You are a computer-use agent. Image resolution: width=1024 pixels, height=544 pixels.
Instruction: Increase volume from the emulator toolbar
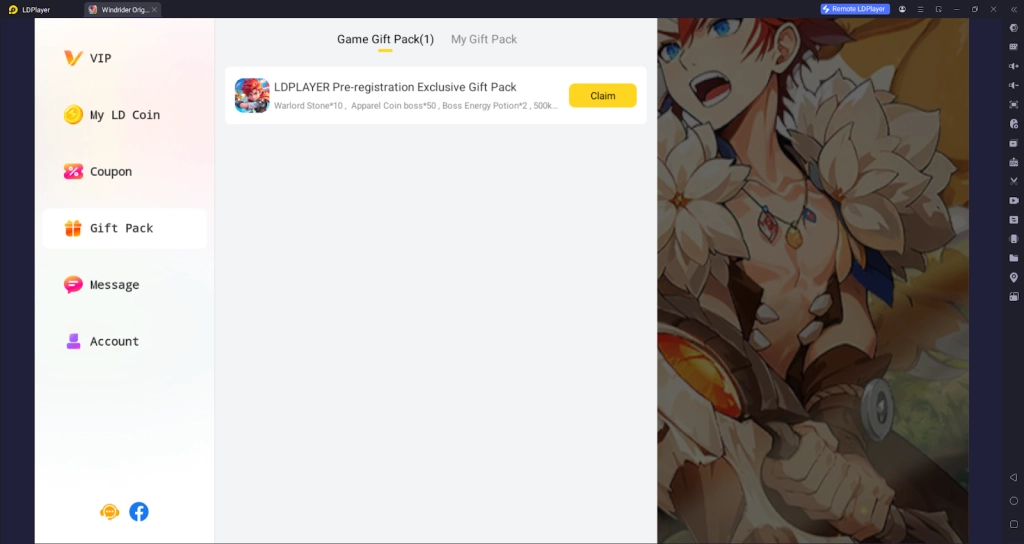click(x=1014, y=66)
